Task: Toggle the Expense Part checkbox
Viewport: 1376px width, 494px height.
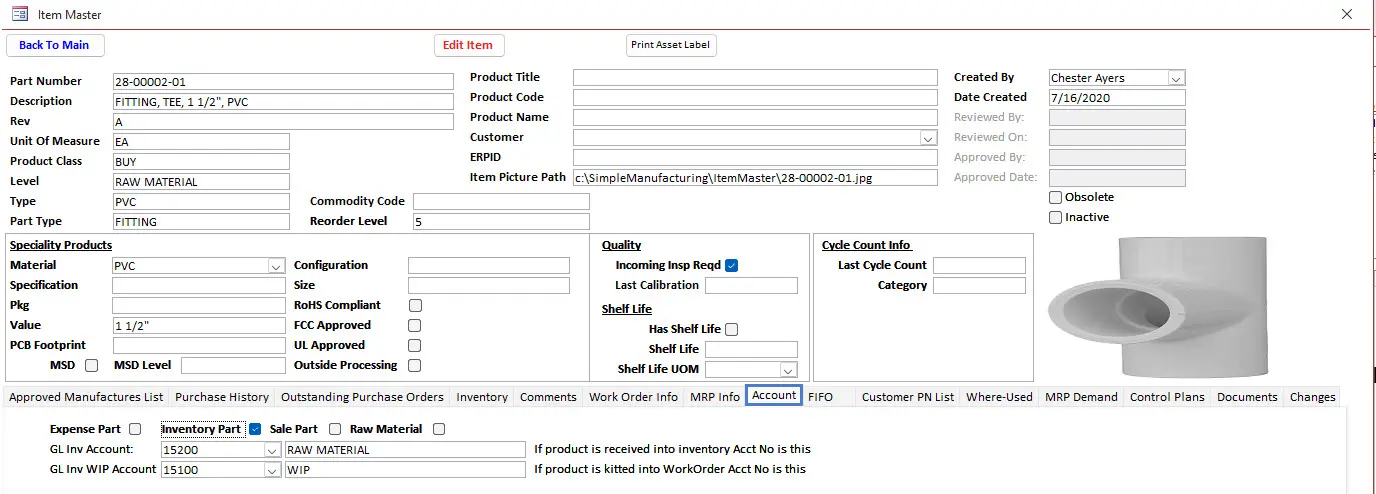Action: click(135, 430)
